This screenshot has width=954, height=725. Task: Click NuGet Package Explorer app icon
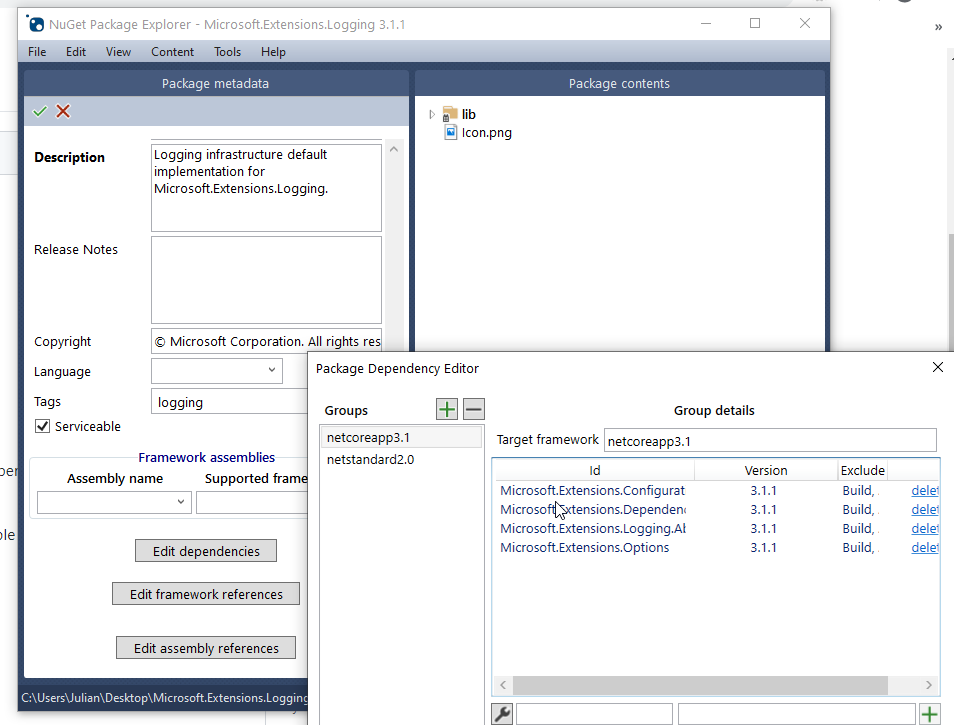pos(36,24)
